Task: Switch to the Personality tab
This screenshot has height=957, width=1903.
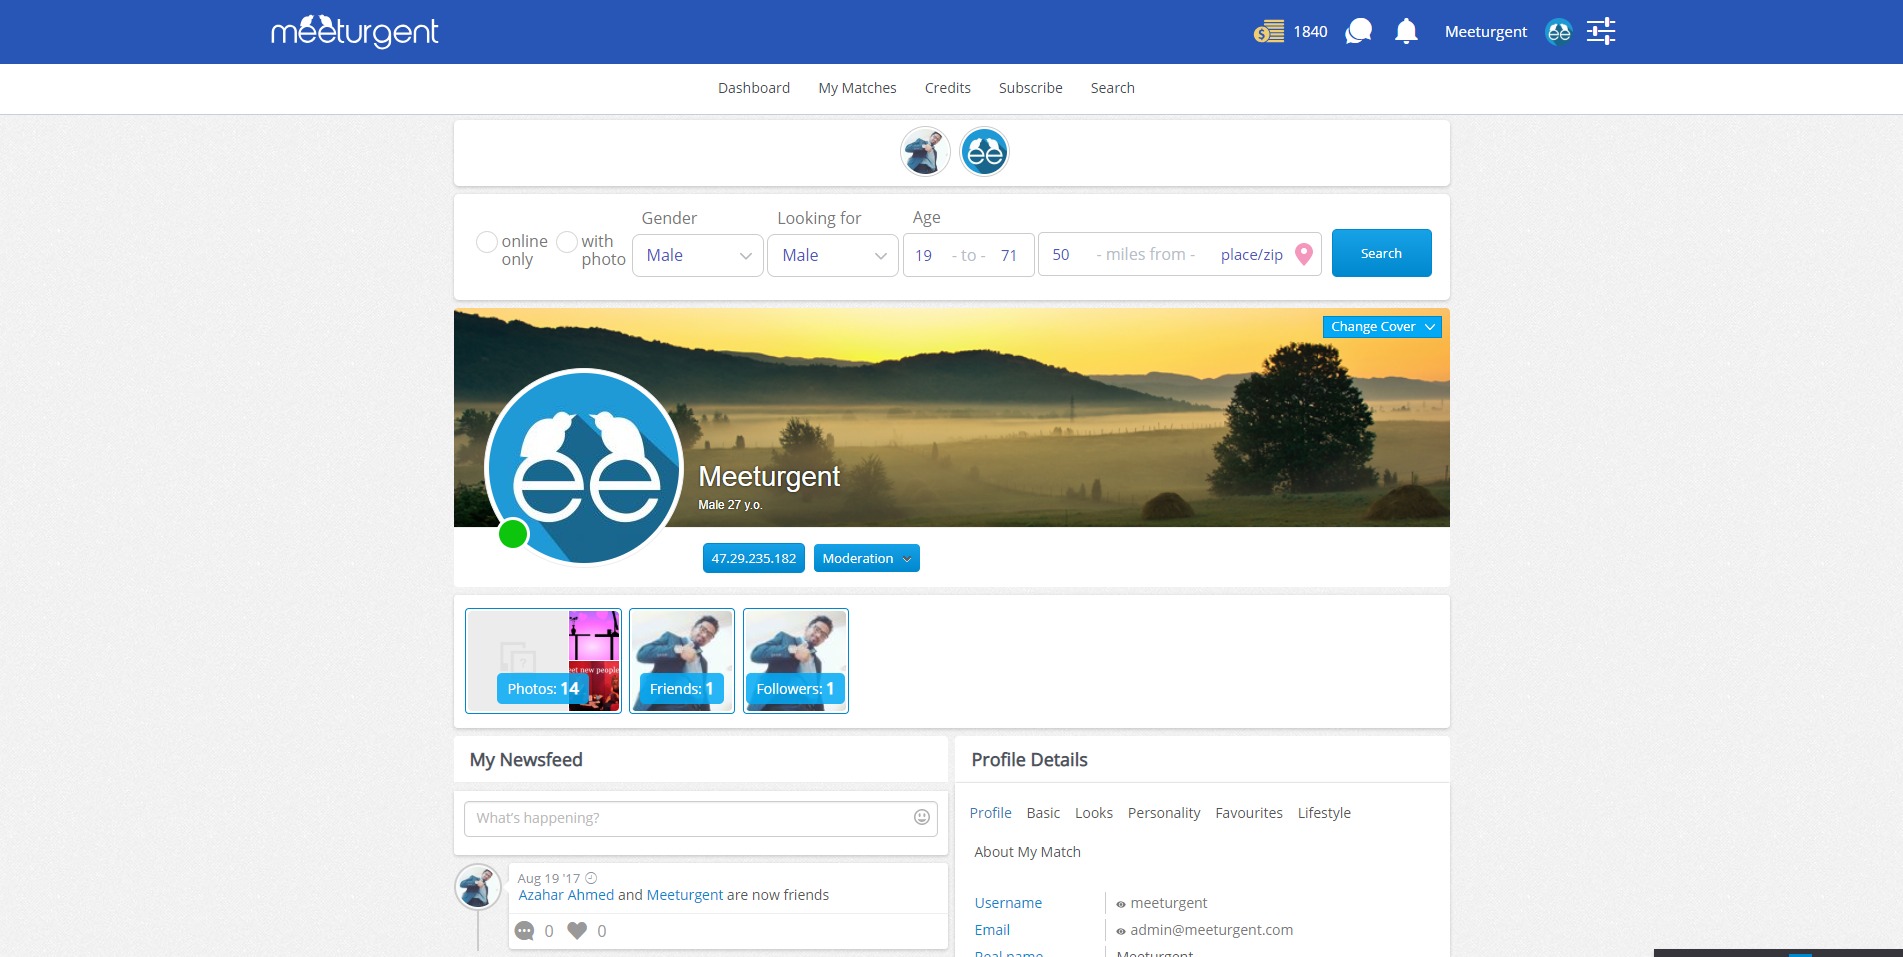Action: point(1163,813)
